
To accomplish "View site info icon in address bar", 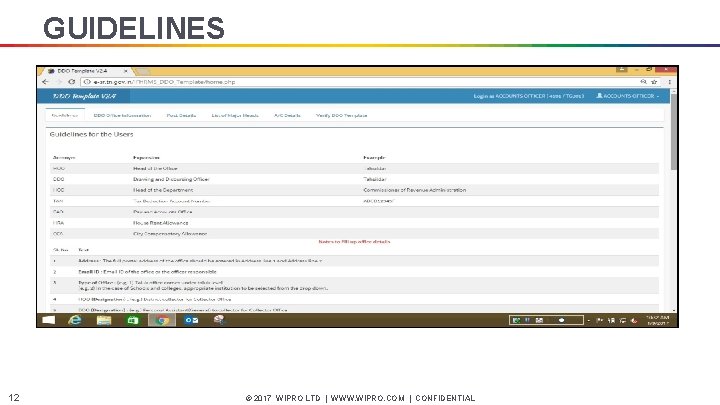I will point(87,82).
